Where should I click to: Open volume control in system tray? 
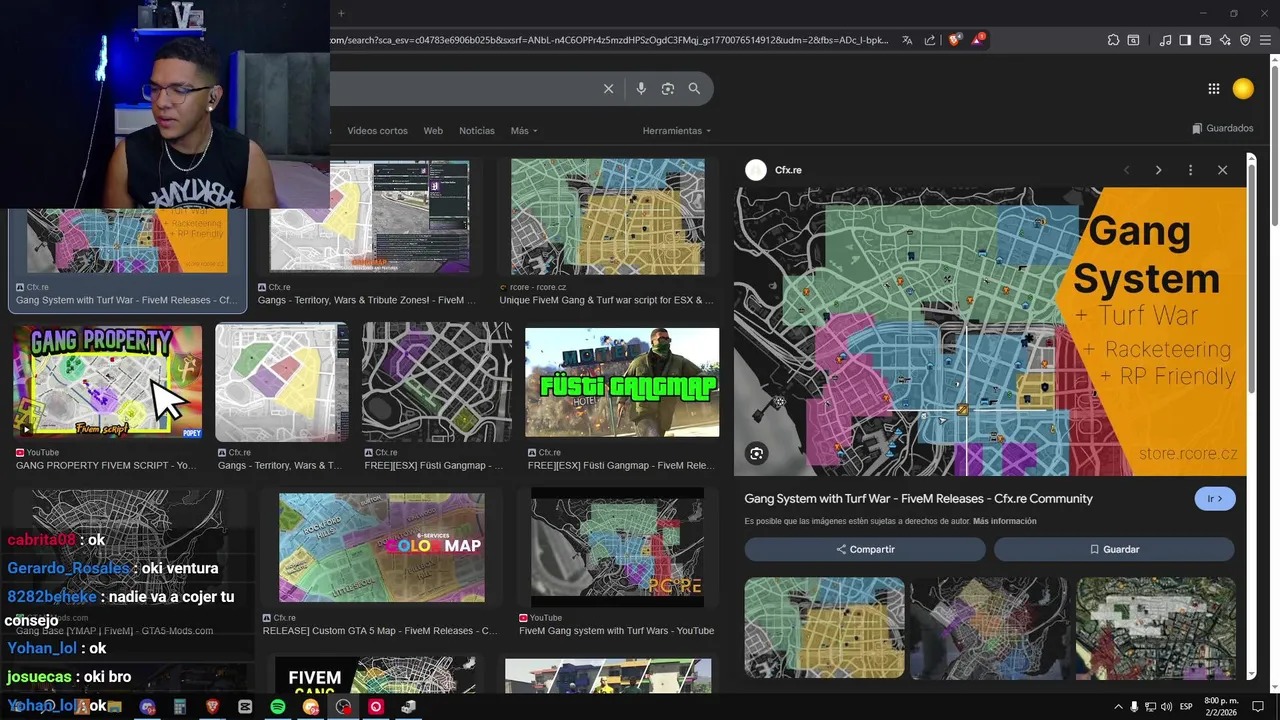click(1166, 707)
